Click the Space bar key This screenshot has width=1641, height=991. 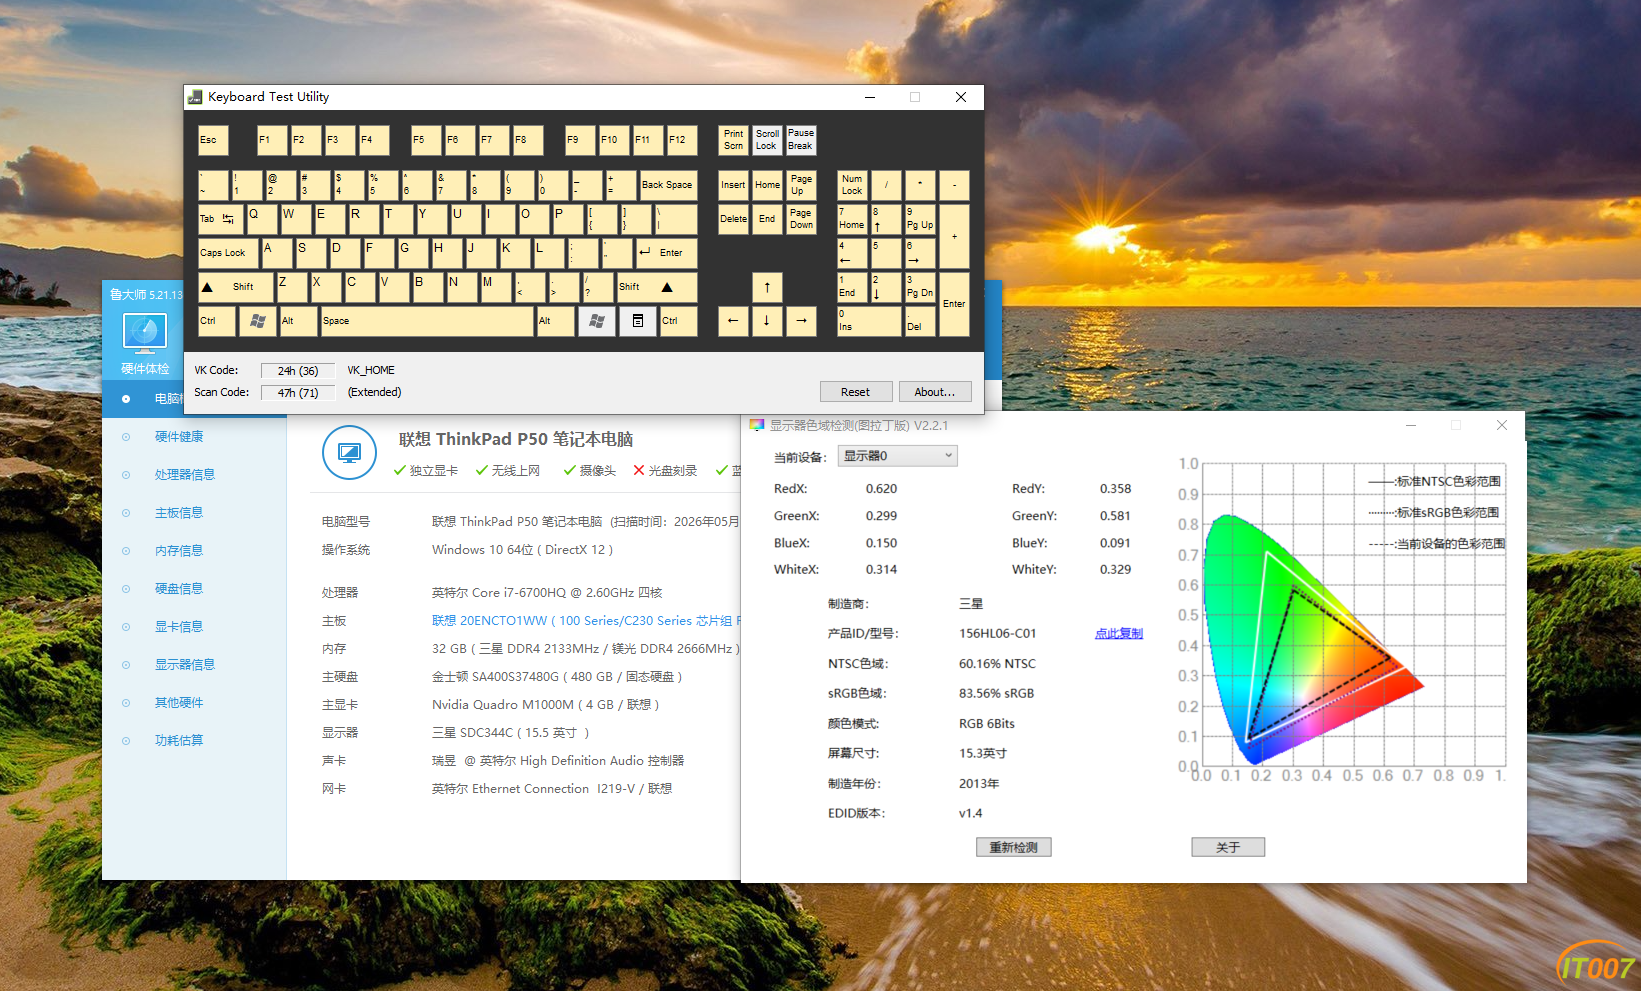(x=427, y=321)
